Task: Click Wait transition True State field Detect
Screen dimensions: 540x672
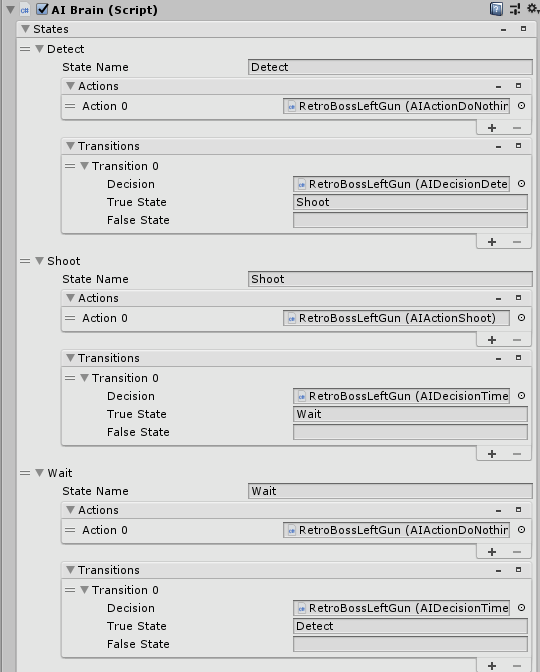Action: coord(410,626)
